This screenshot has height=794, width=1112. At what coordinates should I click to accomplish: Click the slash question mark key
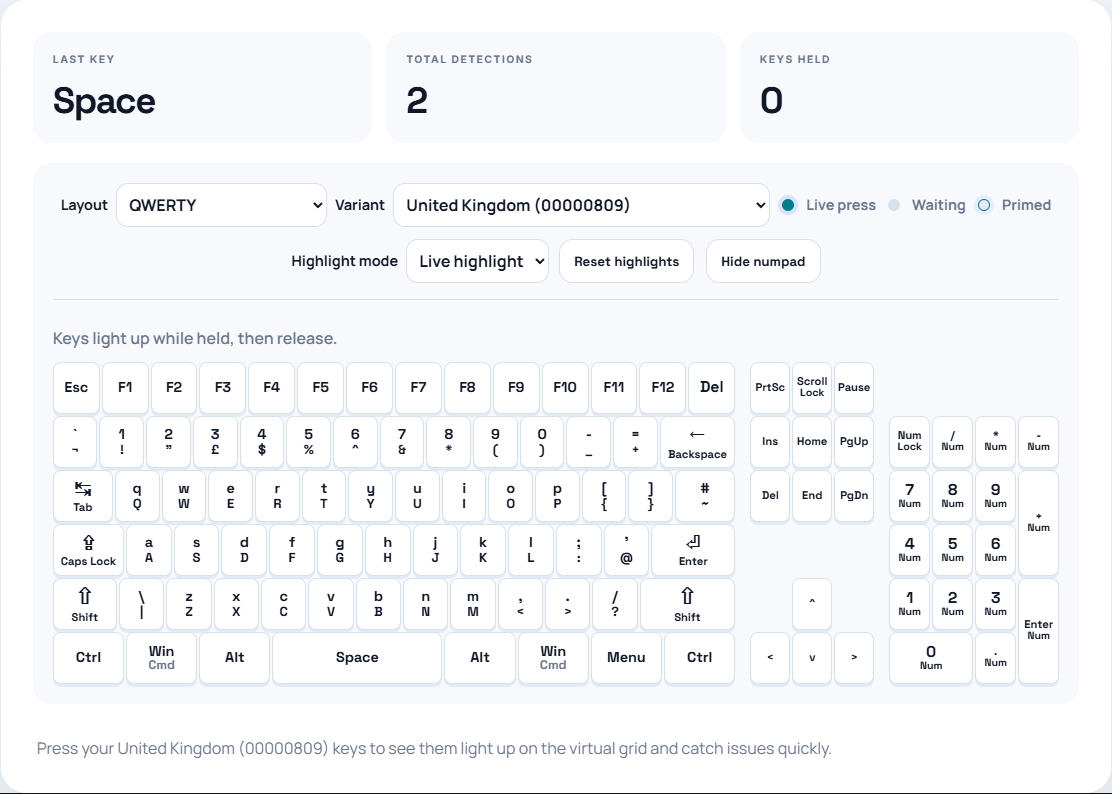point(615,604)
